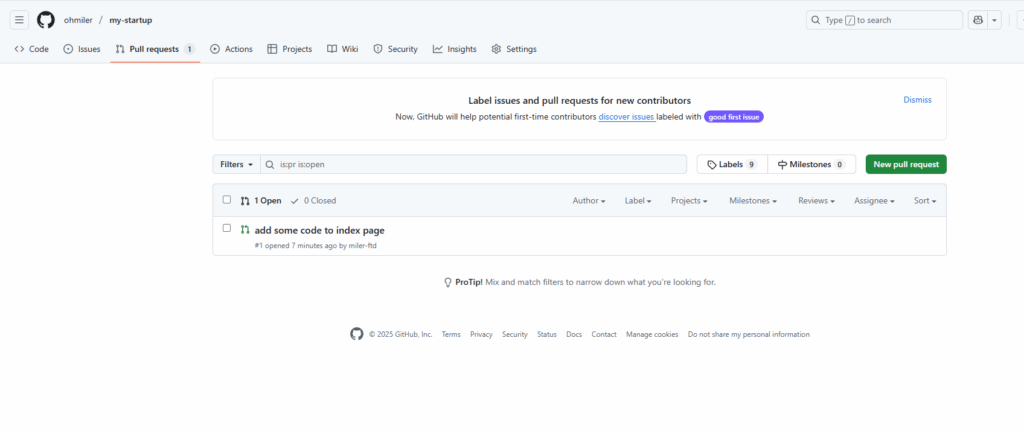
Task: Focus the 'is:pr is:open' search field
Action: click(x=480, y=164)
